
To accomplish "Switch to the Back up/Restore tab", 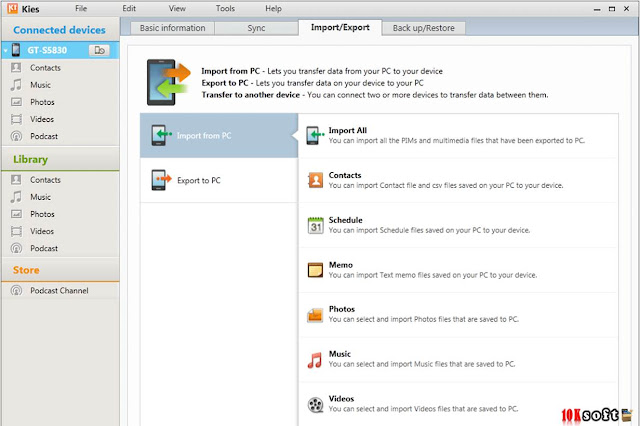I will click(424, 28).
